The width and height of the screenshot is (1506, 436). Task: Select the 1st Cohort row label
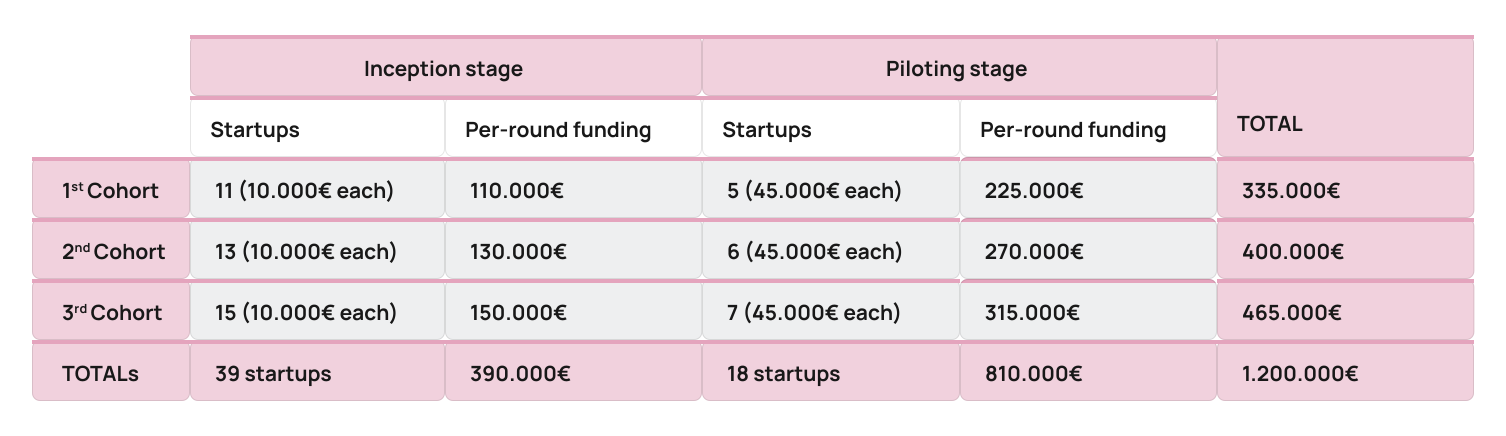point(111,189)
